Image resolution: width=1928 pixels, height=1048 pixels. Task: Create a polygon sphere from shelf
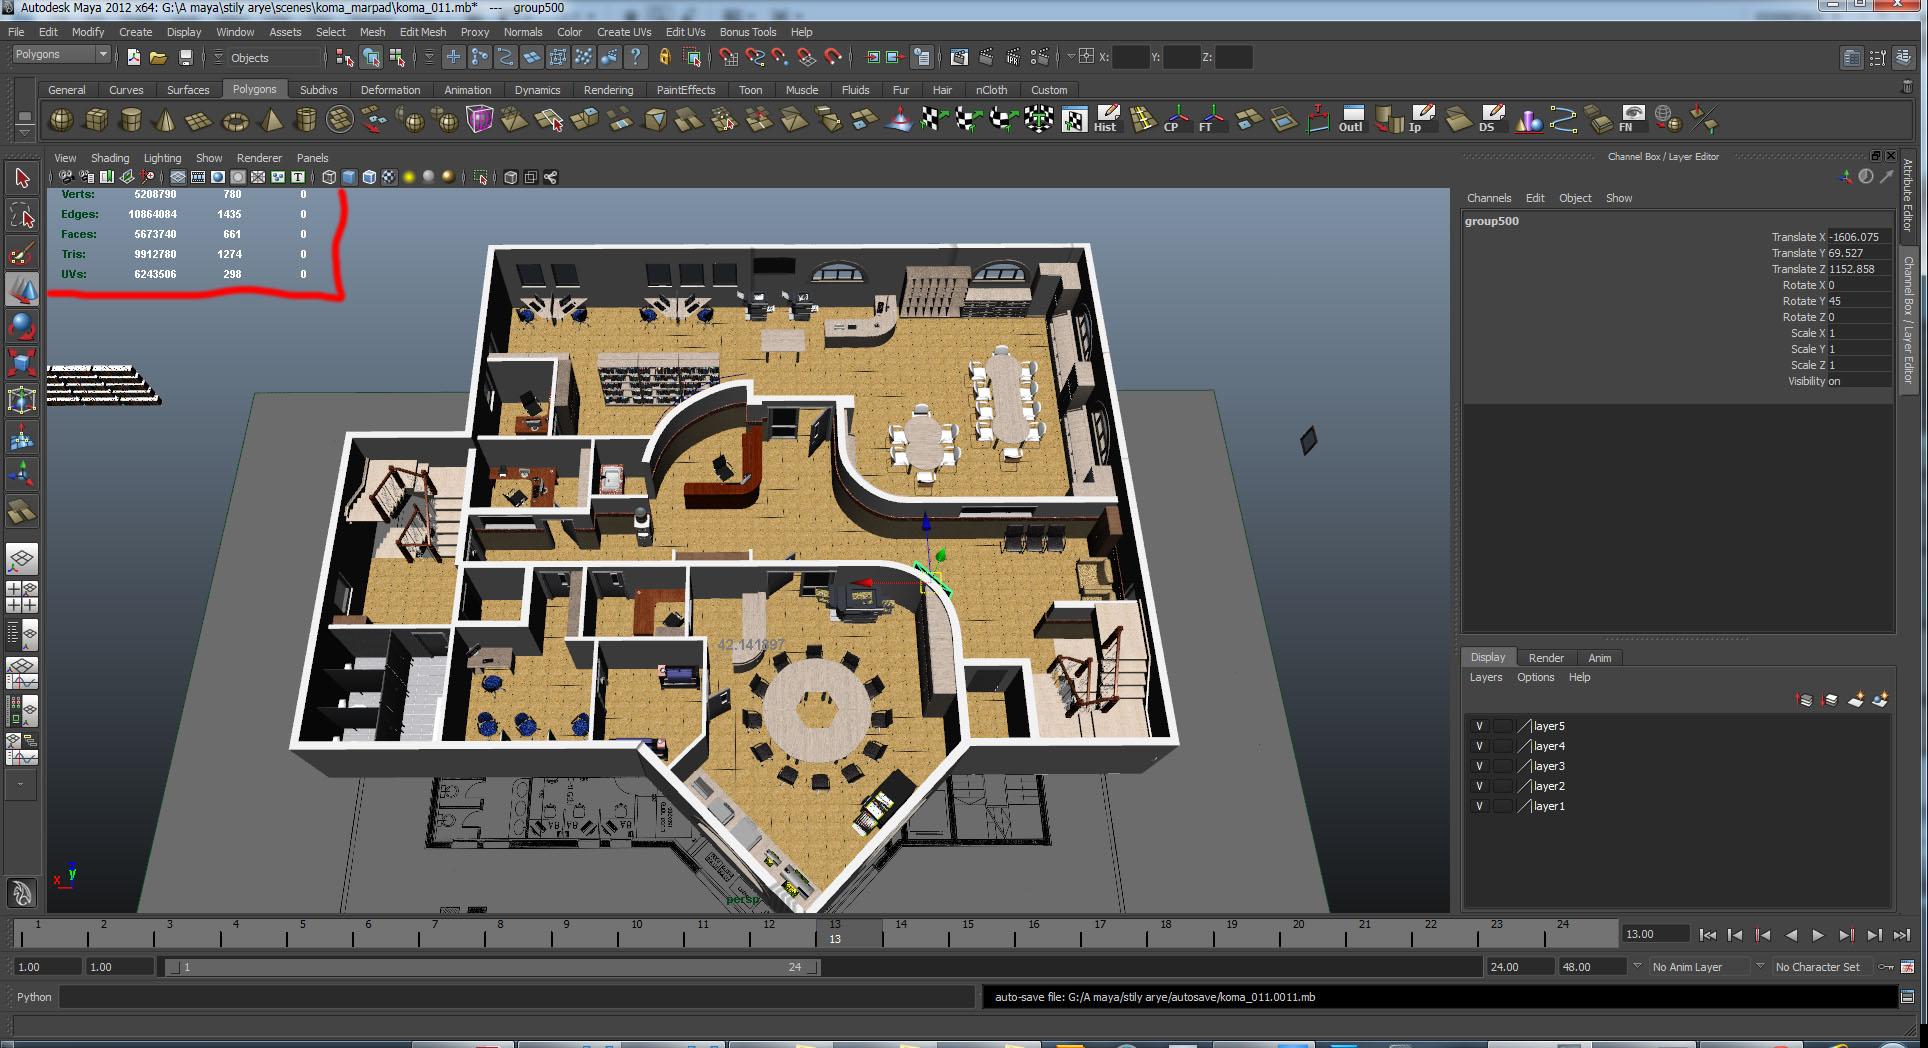point(61,121)
